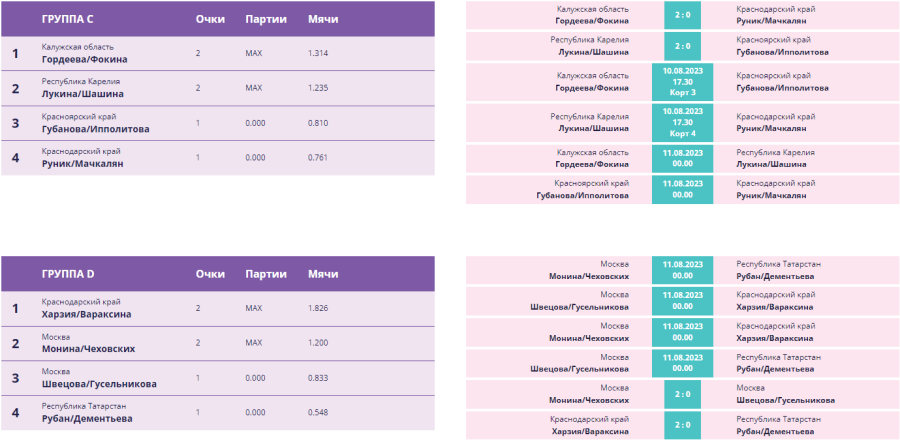Open the match scheduled on Корт 4
This screenshot has width=900, height=442.
coord(682,123)
